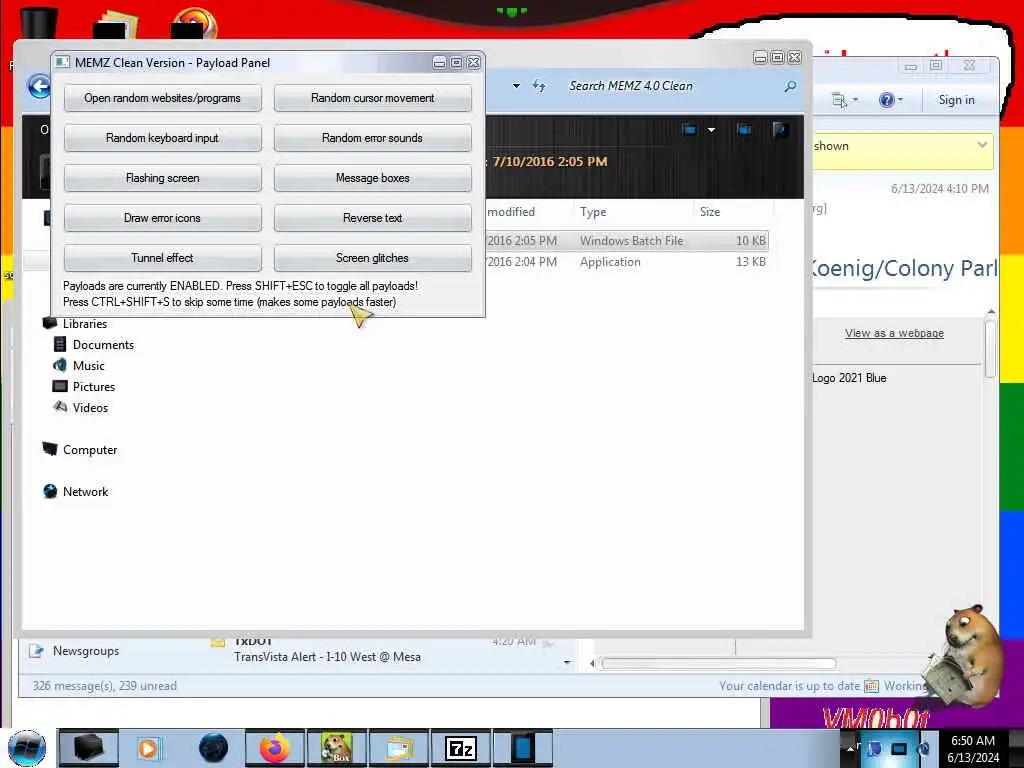Select Documents library
The image size is (1024, 768).
coord(103,345)
